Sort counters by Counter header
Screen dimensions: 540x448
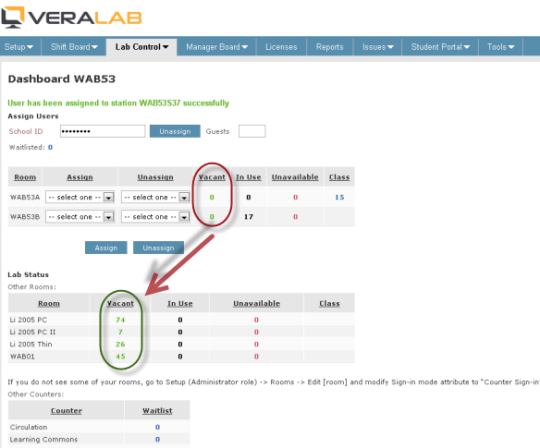[x=66, y=410]
